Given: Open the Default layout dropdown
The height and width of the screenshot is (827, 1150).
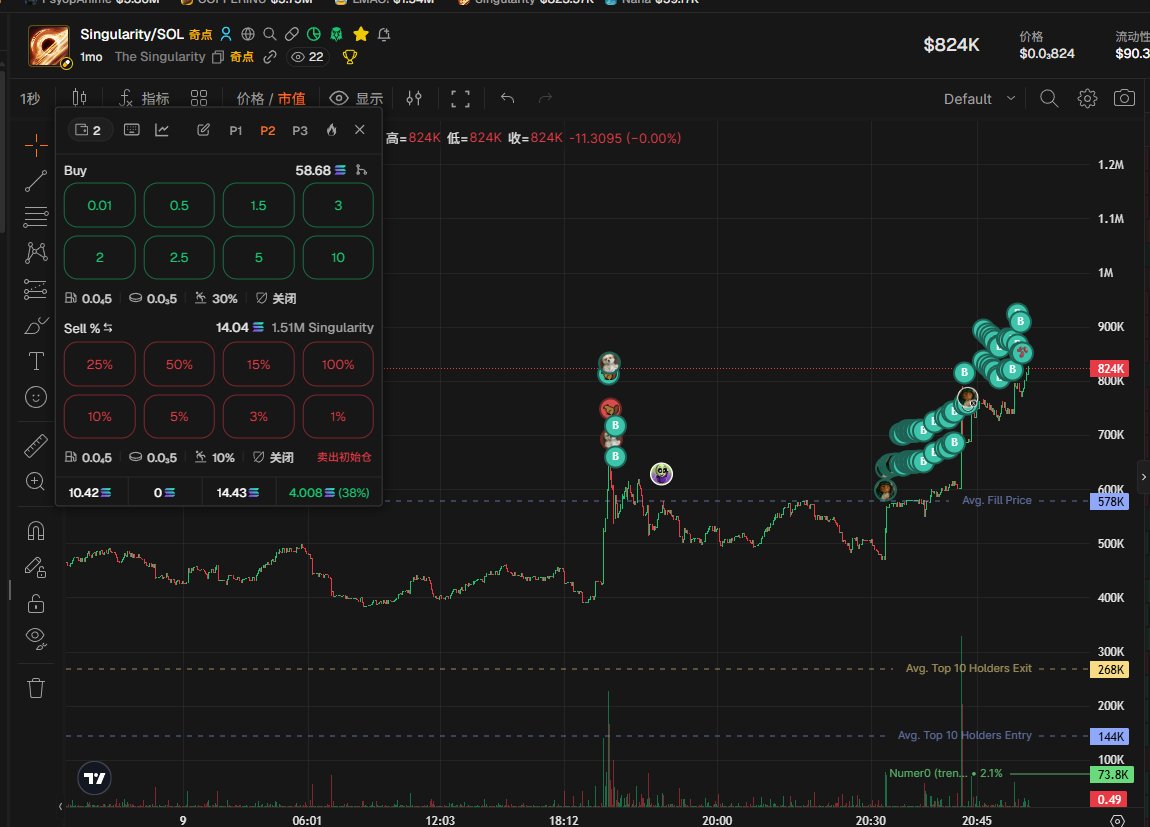Looking at the screenshot, I should 979,98.
